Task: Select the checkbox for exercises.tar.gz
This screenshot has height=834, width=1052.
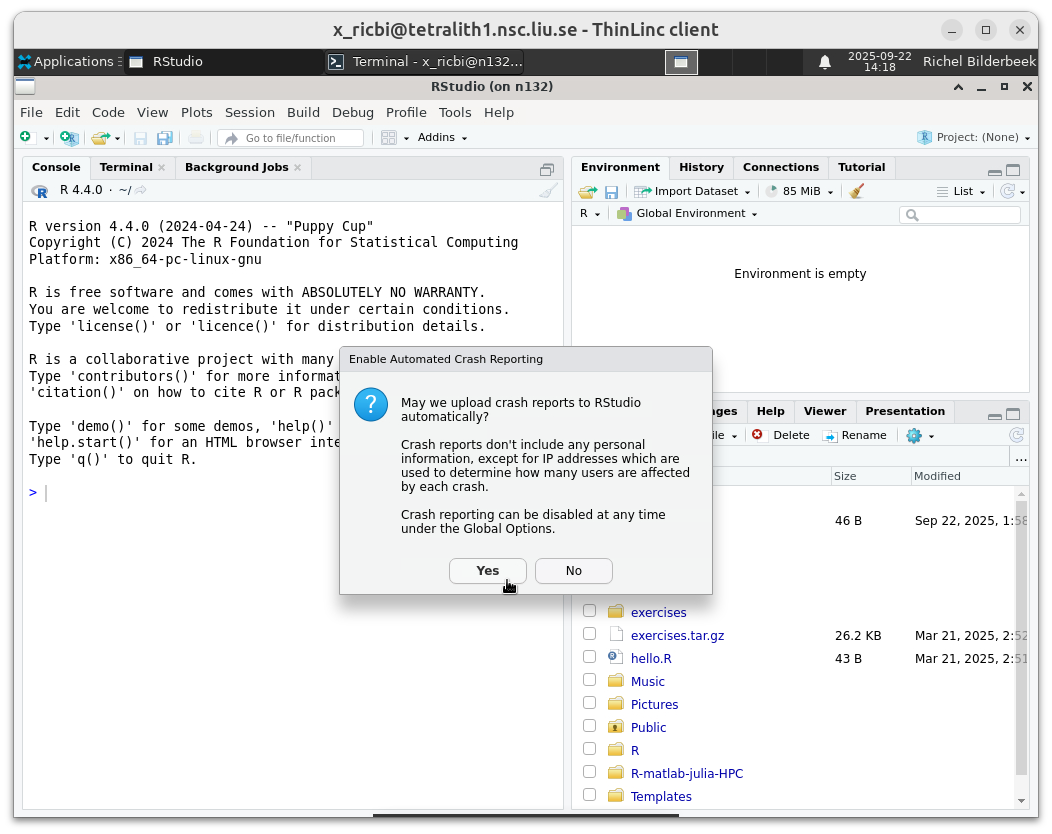Action: point(589,634)
